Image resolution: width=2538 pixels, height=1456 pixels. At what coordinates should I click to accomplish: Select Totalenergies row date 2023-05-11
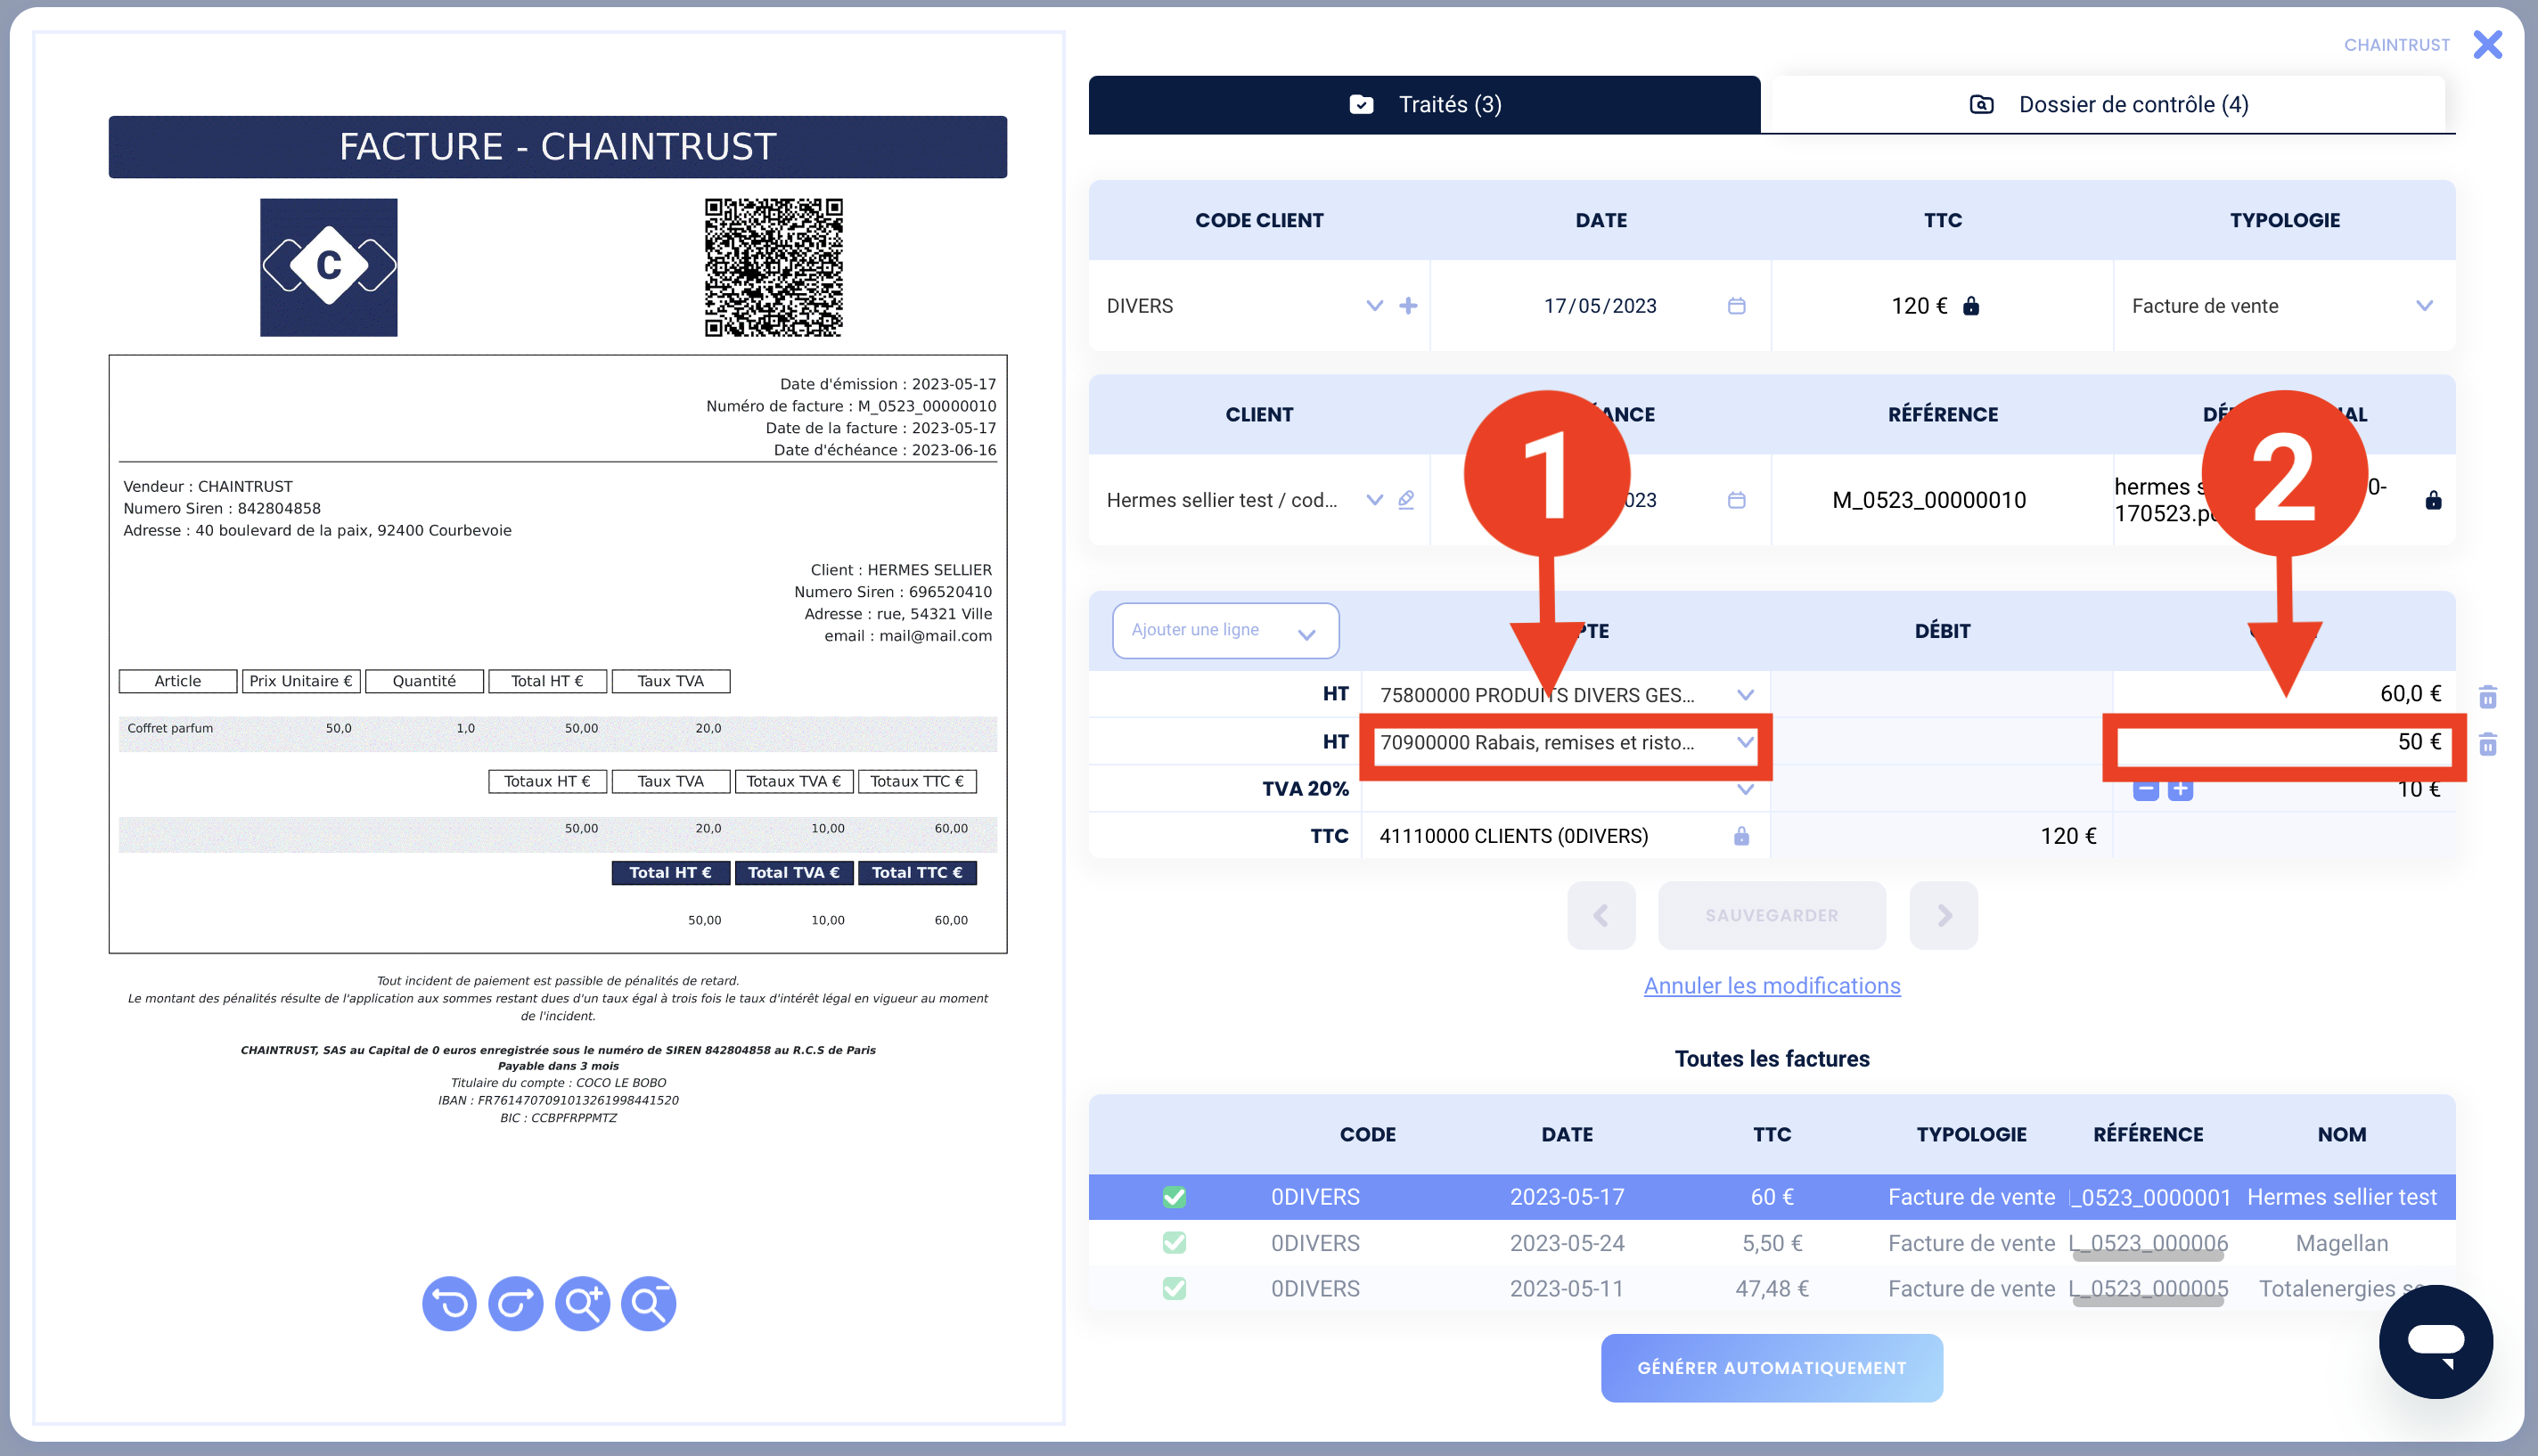pyautogui.click(x=1567, y=1289)
